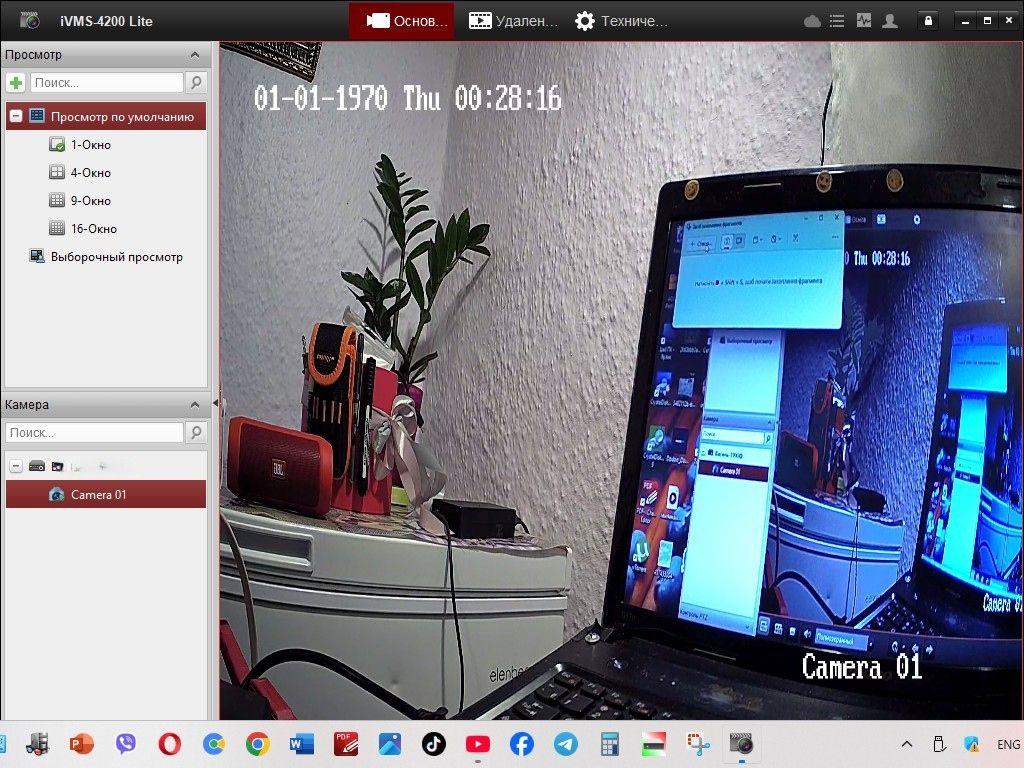The image size is (1024, 768).
Task: Open the cloud service icon in title bar
Action: click(812, 21)
